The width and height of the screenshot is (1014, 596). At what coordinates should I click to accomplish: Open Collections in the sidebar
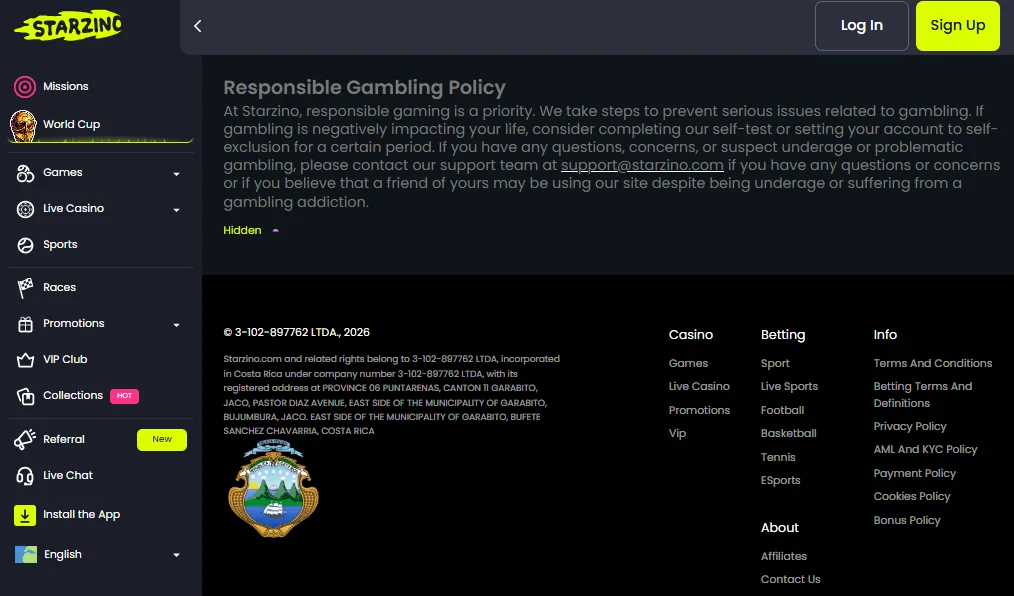point(73,395)
